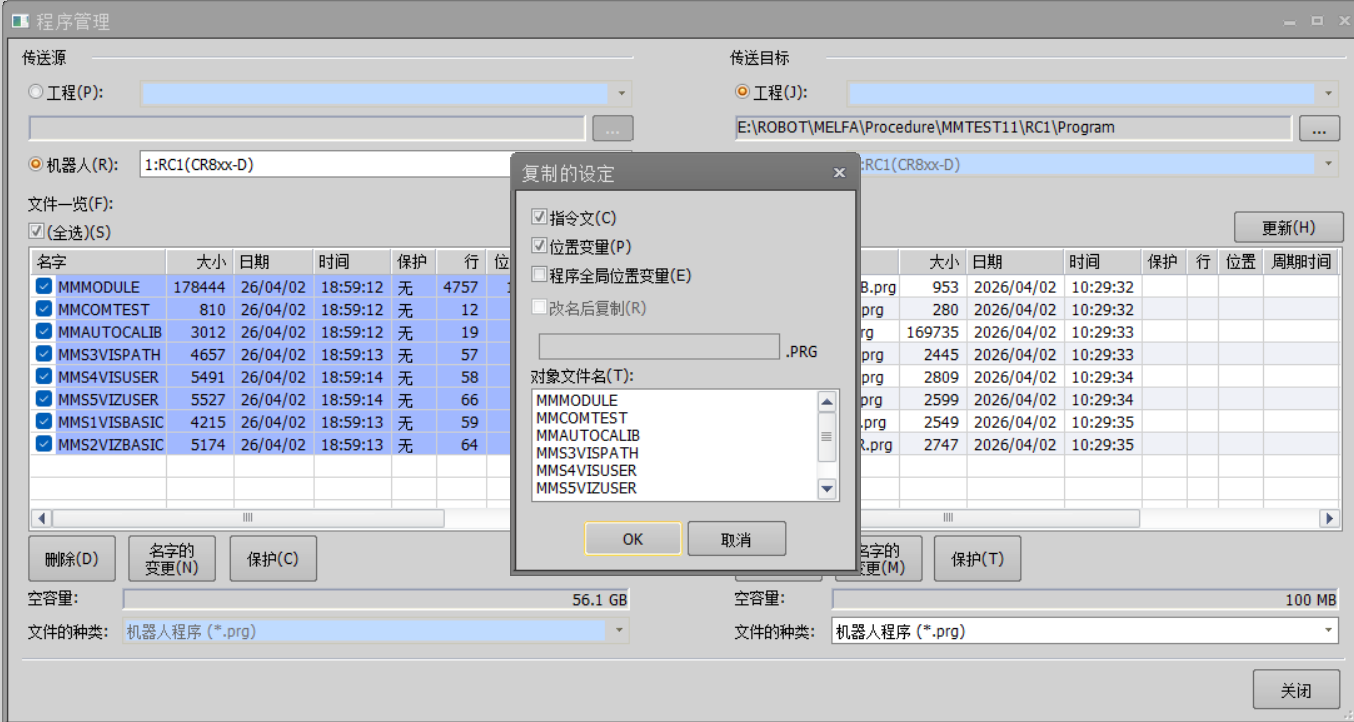Click scroll-down arrow in 对象文件名 list
1354x722 pixels.
pyautogui.click(x=826, y=487)
